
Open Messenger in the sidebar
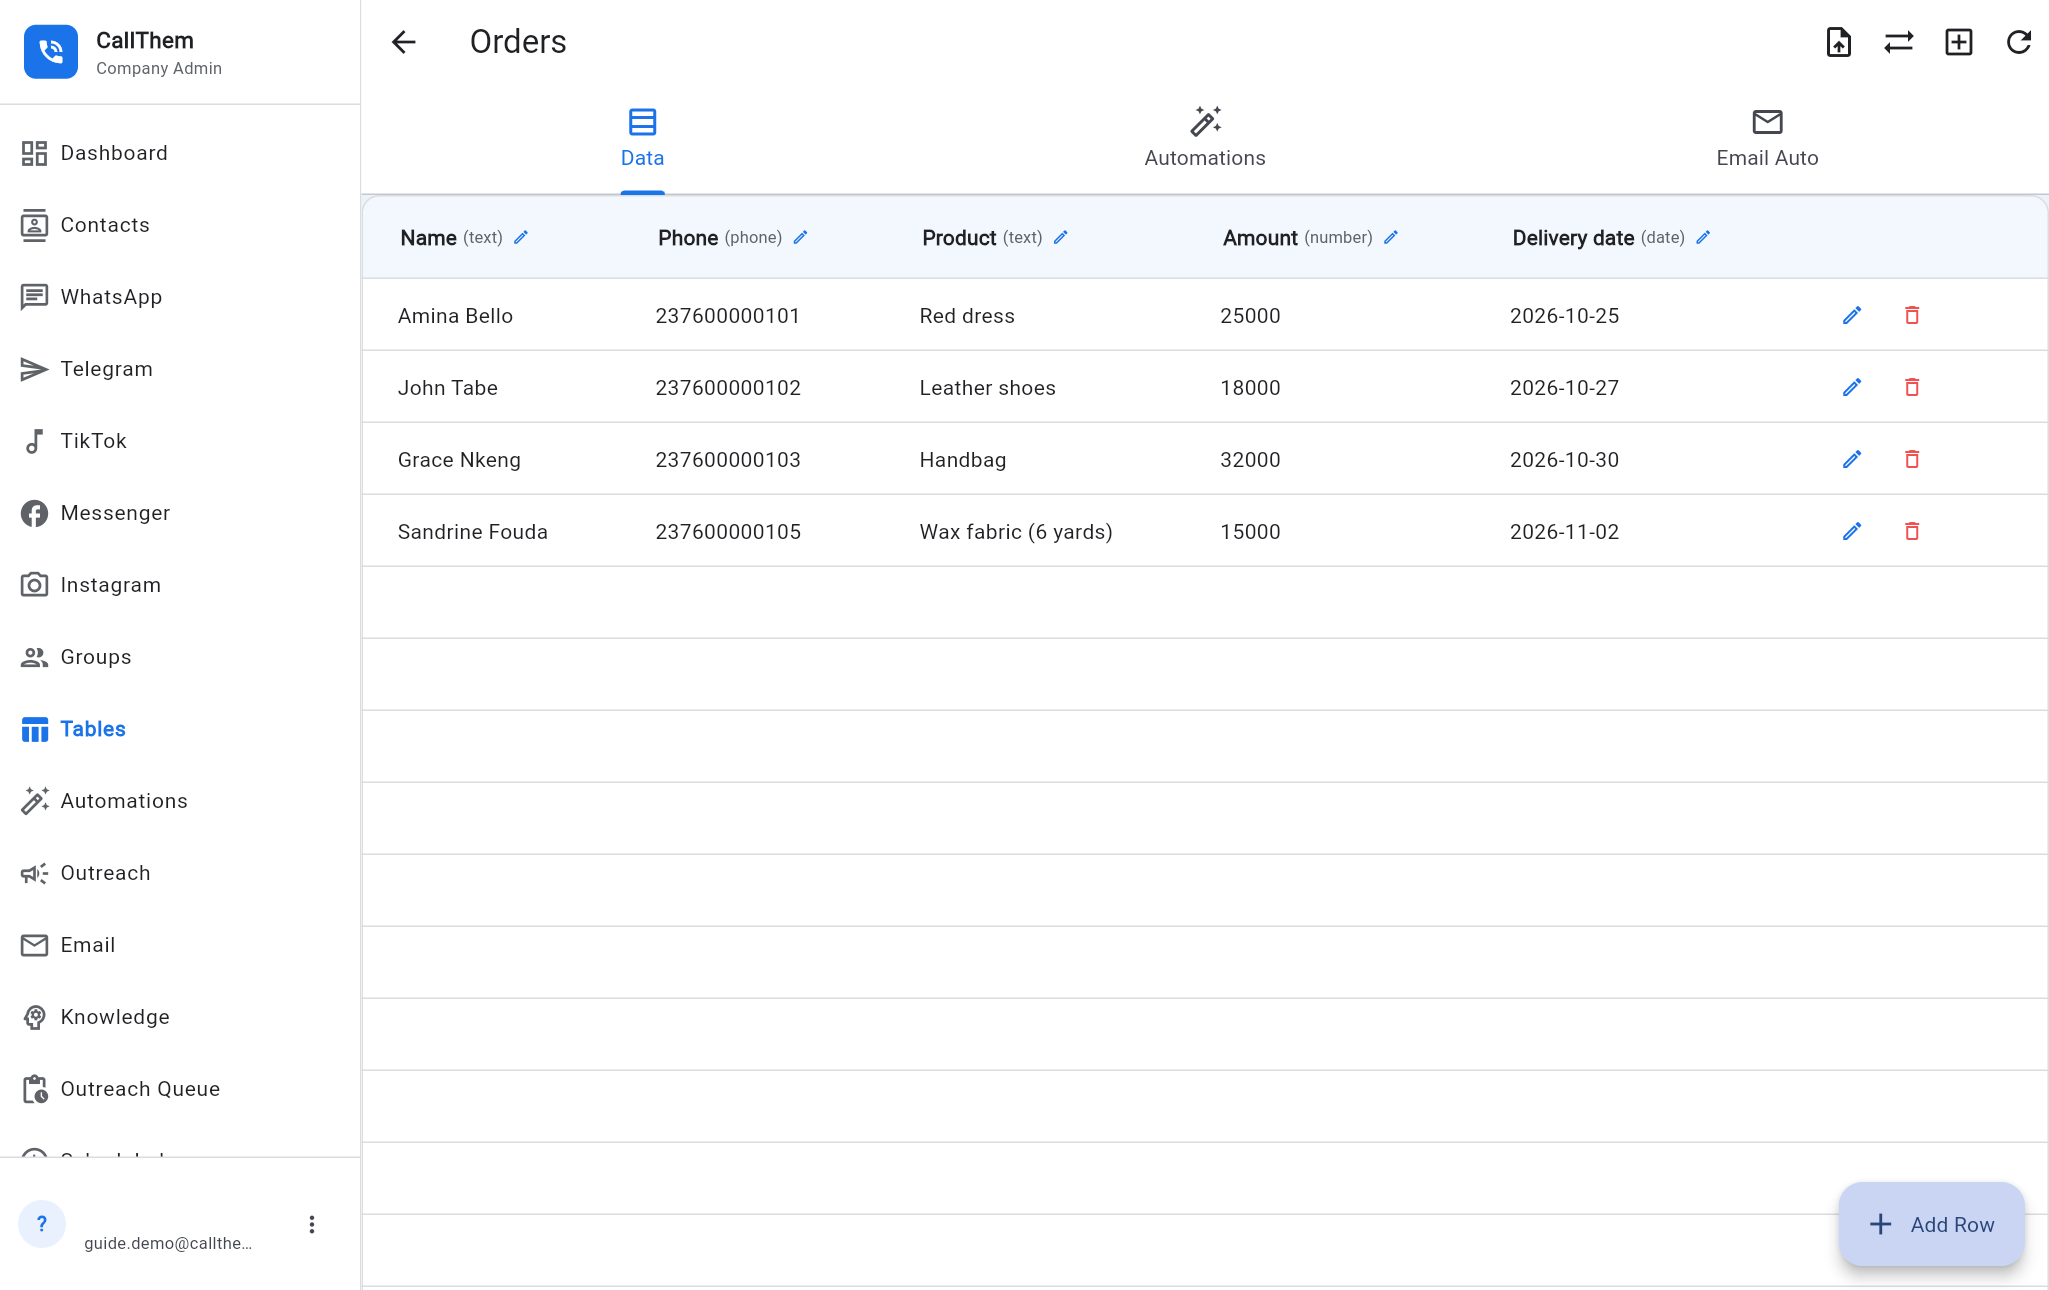point(180,513)
